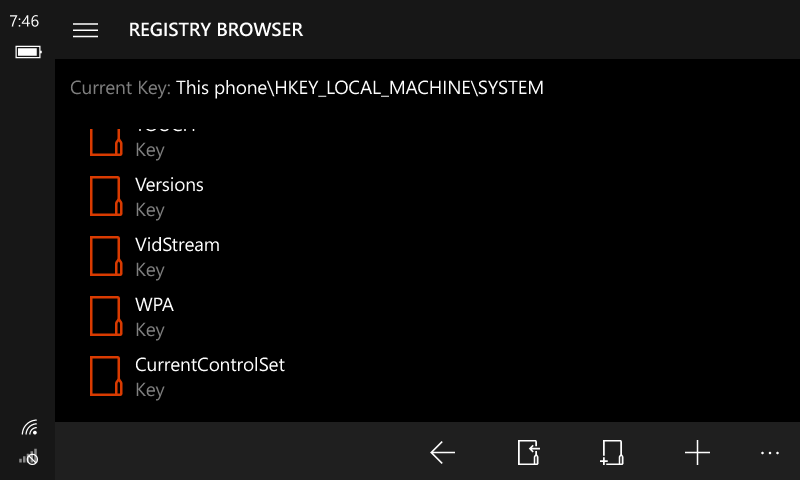Click the CurrentControlSet key icon
Viewport: 800px width, 480px height.
point(105,376)
